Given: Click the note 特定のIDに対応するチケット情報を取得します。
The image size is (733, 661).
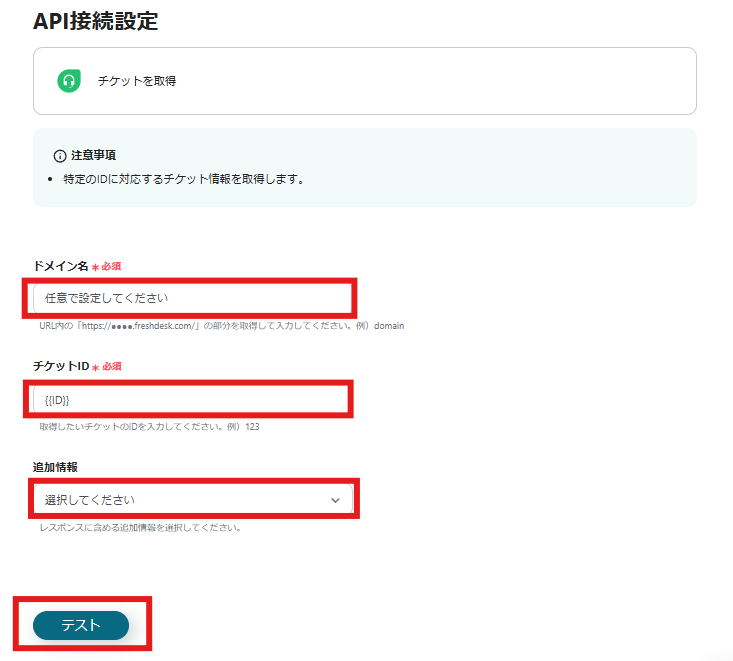Looking at the screenshot, I should click(x=184, y=179).
